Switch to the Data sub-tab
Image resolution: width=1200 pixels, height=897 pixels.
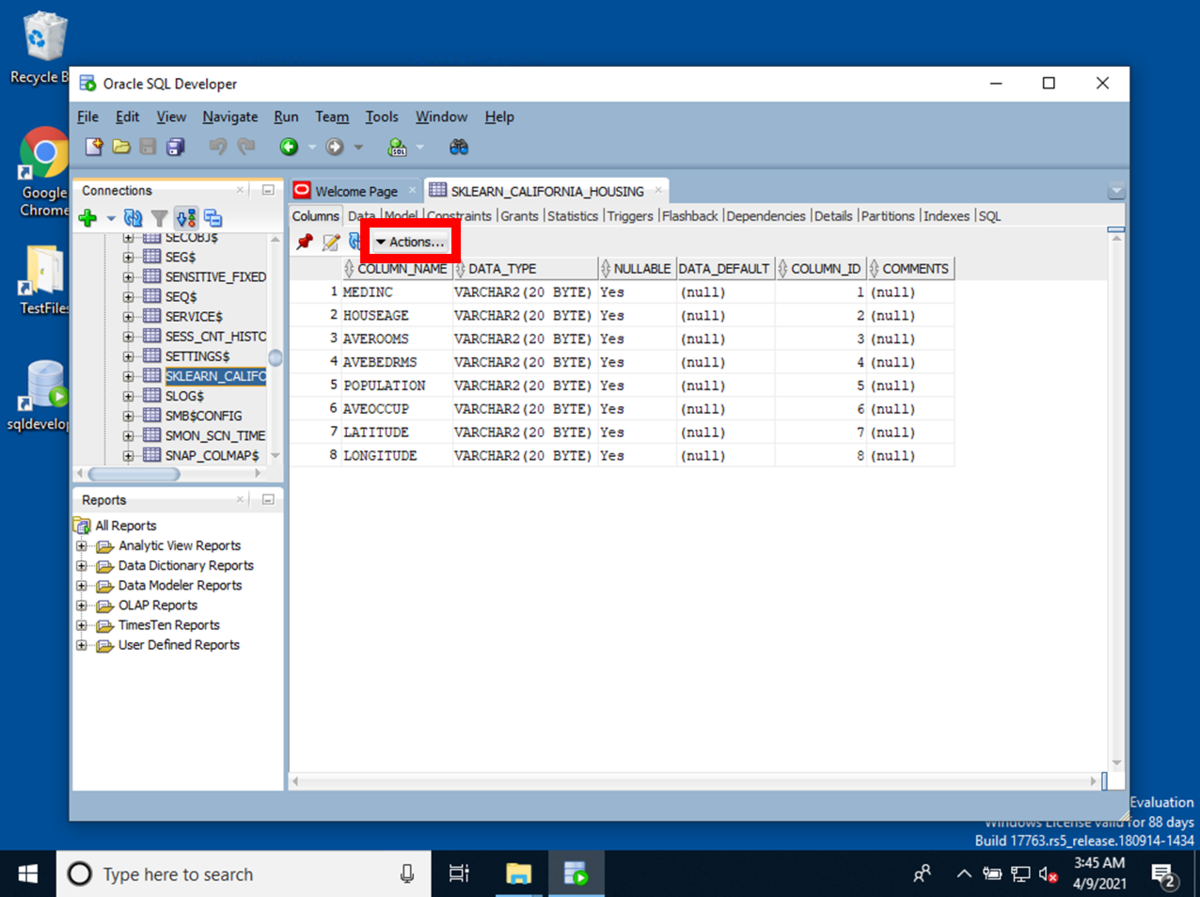(361, 216)
